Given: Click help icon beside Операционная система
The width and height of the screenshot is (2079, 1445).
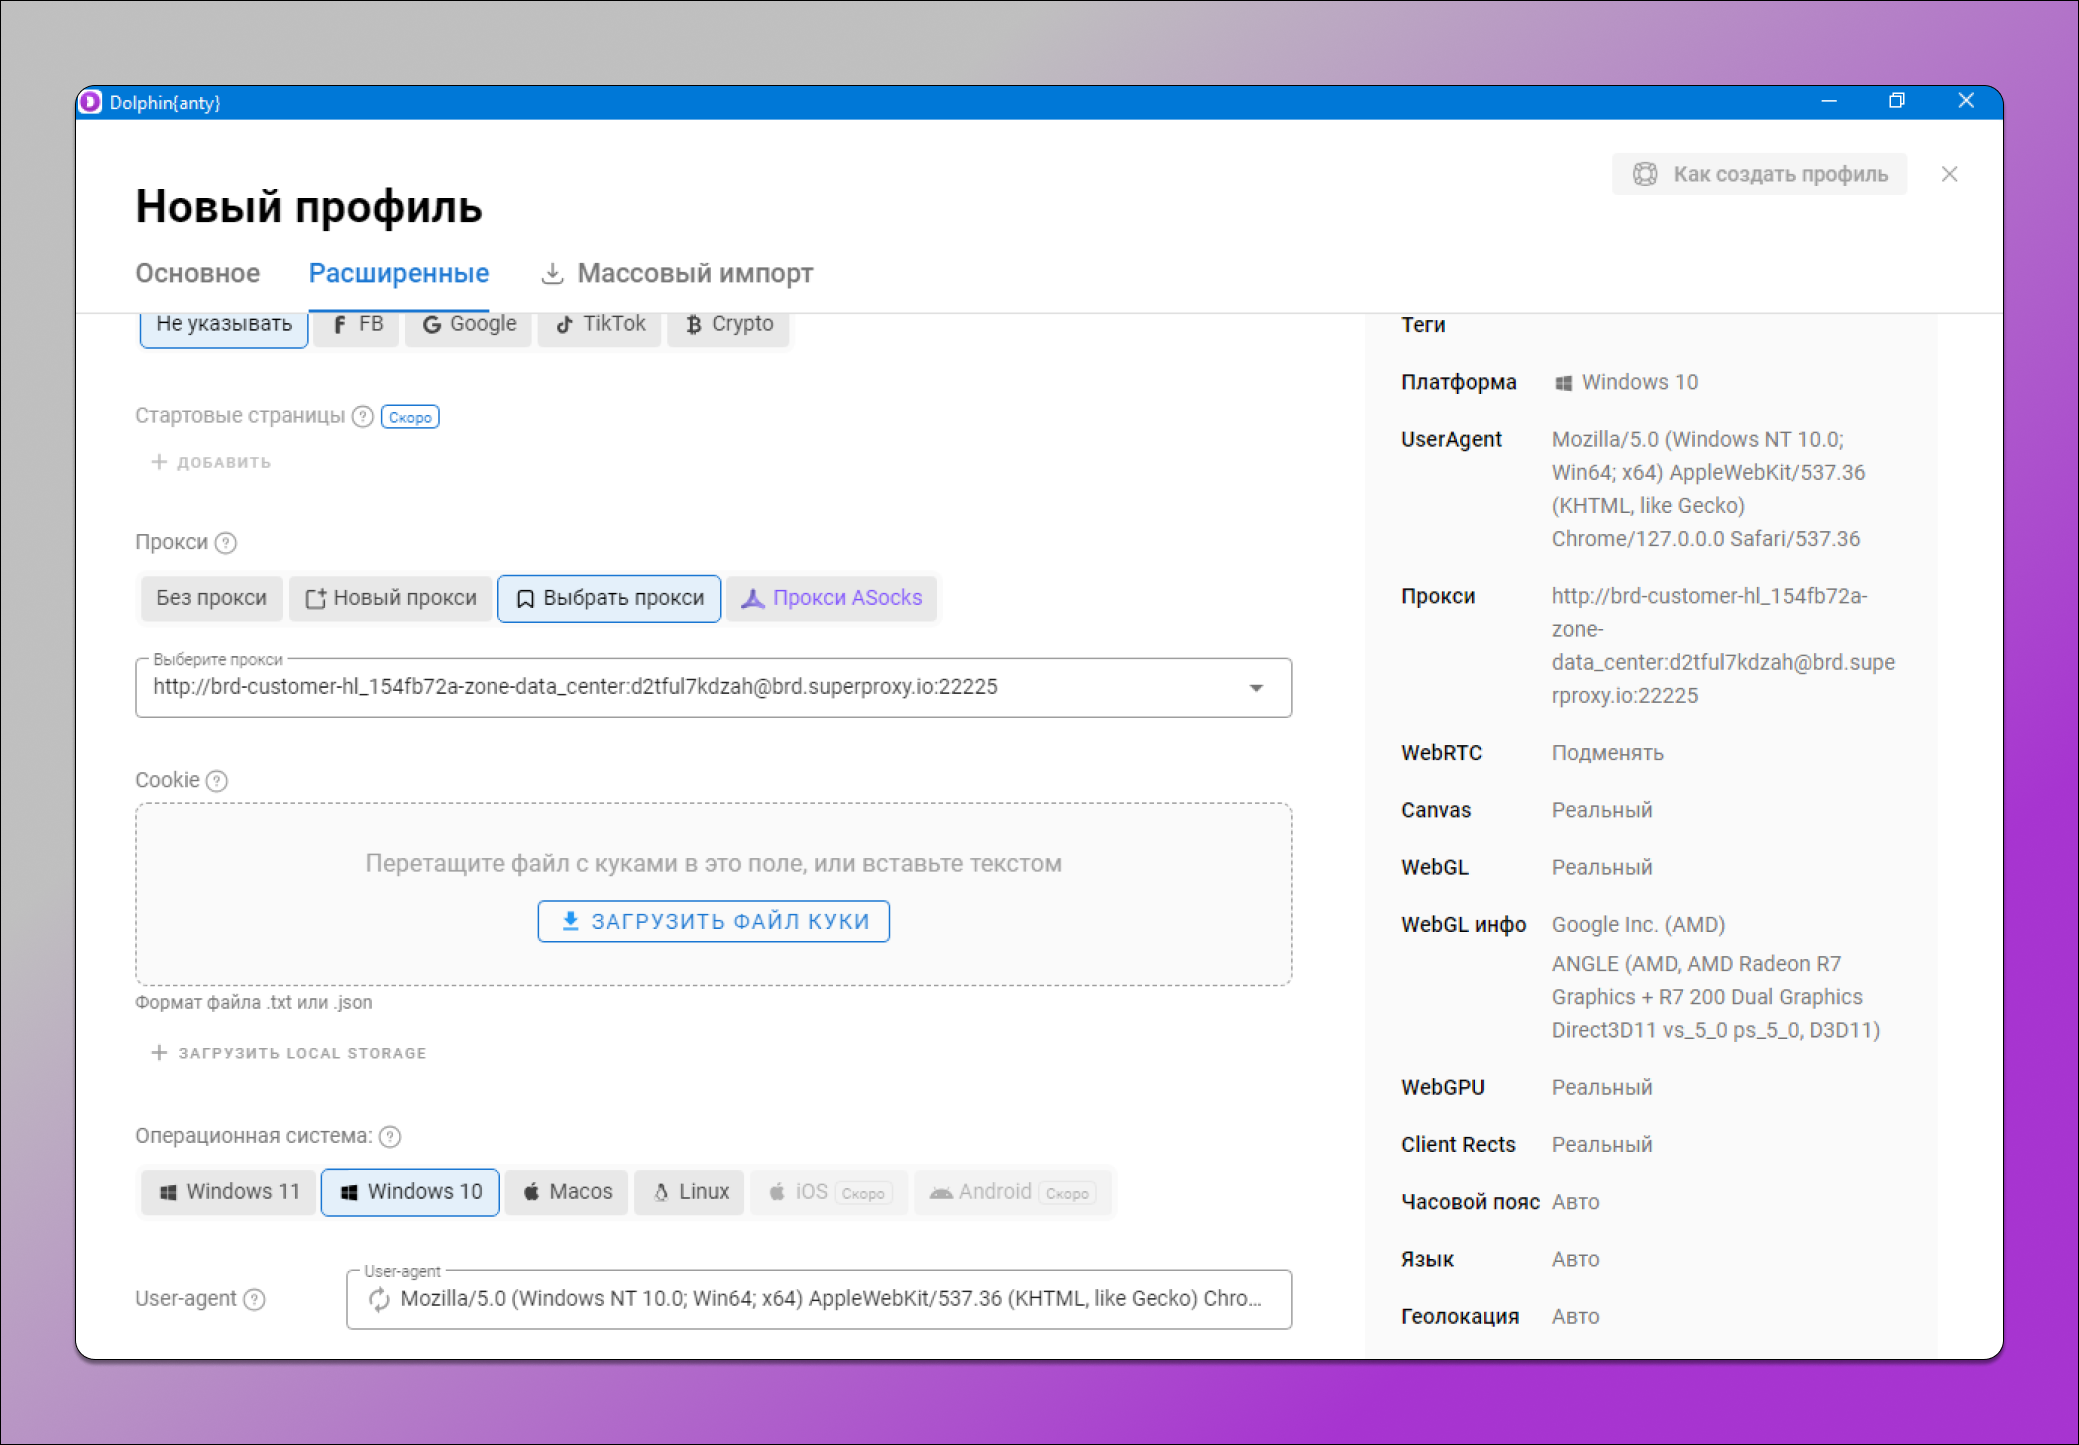Looking at the screenshot, I should click(x=391, y=1137).
